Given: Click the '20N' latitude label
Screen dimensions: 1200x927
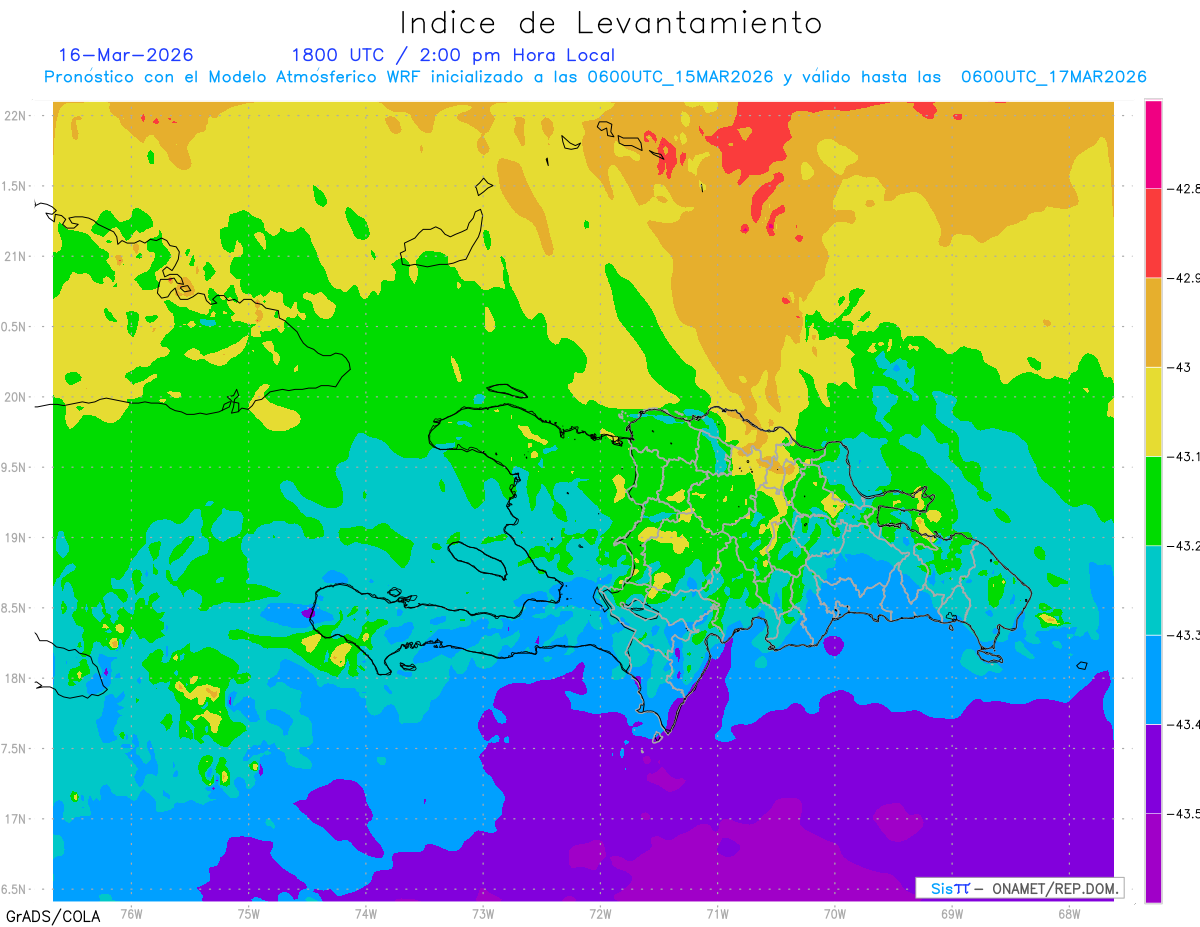Looking at the screenshot, I should 17,397.
